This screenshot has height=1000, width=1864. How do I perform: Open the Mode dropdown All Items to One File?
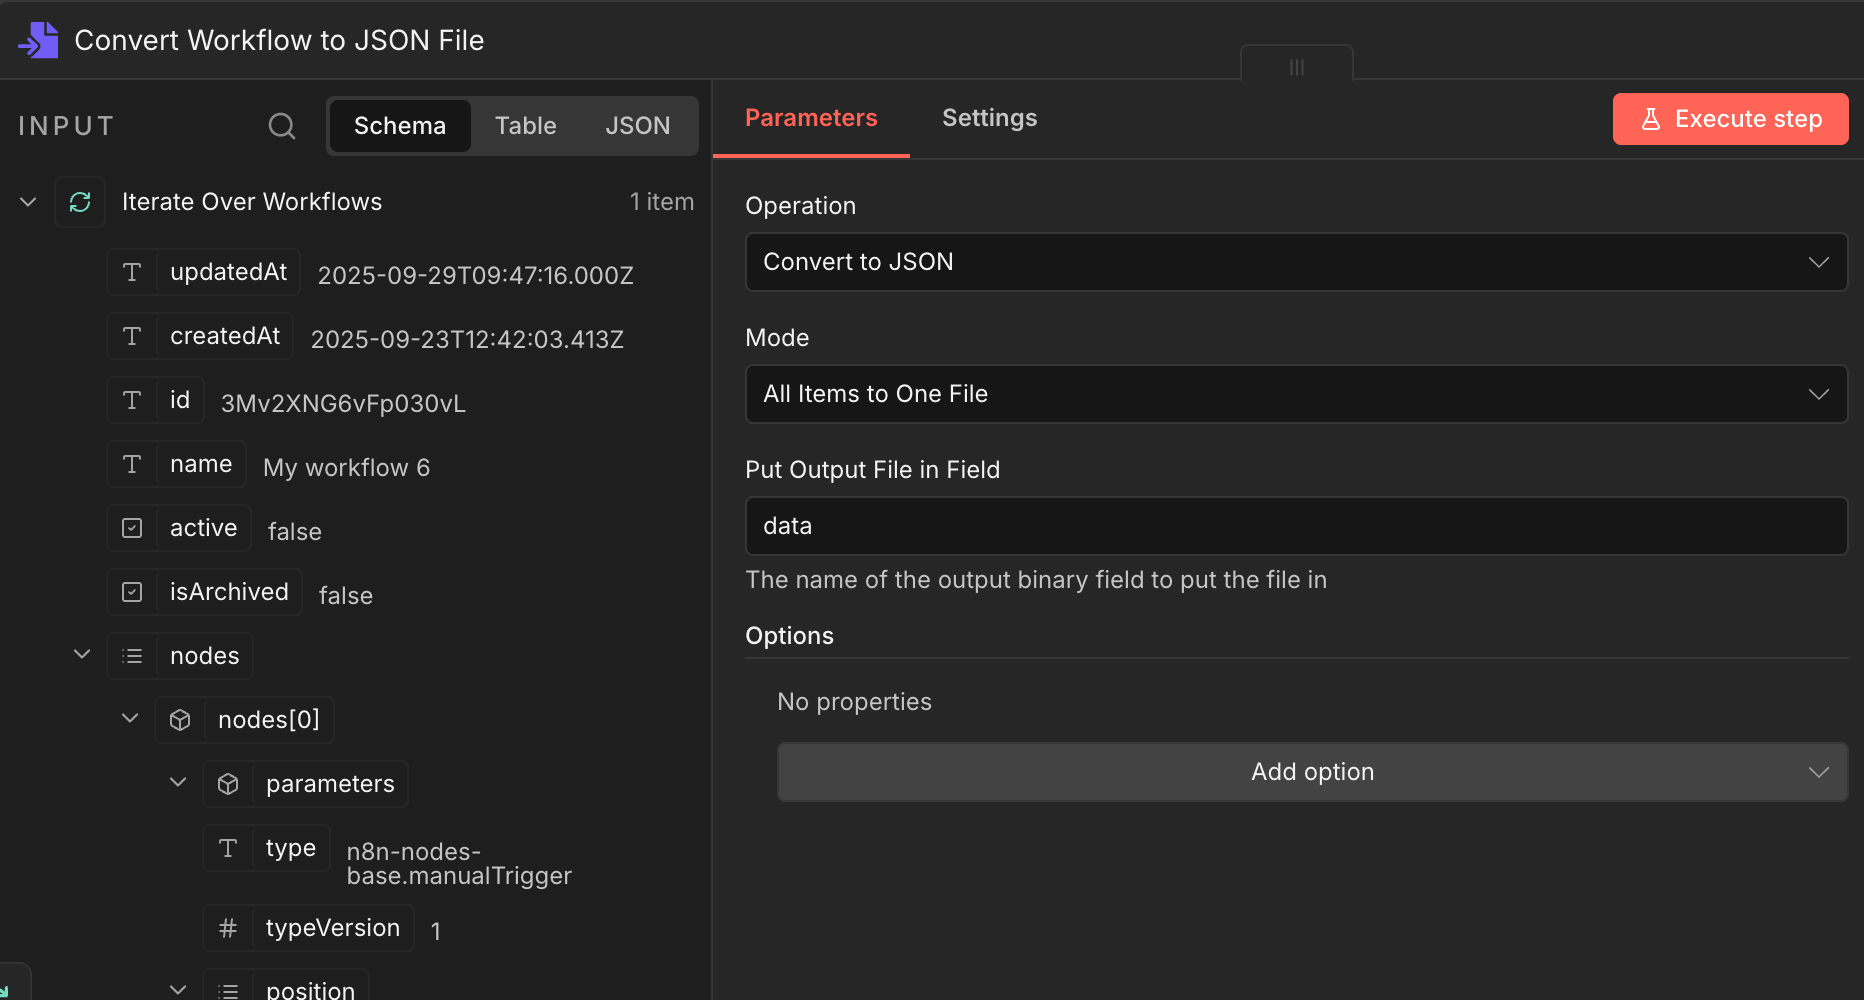1296,394
